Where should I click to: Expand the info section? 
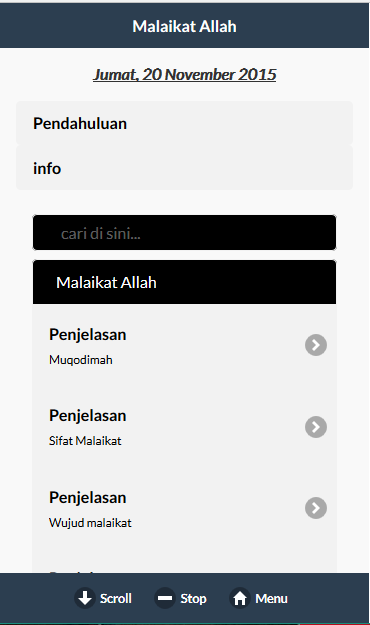[184, 168]
